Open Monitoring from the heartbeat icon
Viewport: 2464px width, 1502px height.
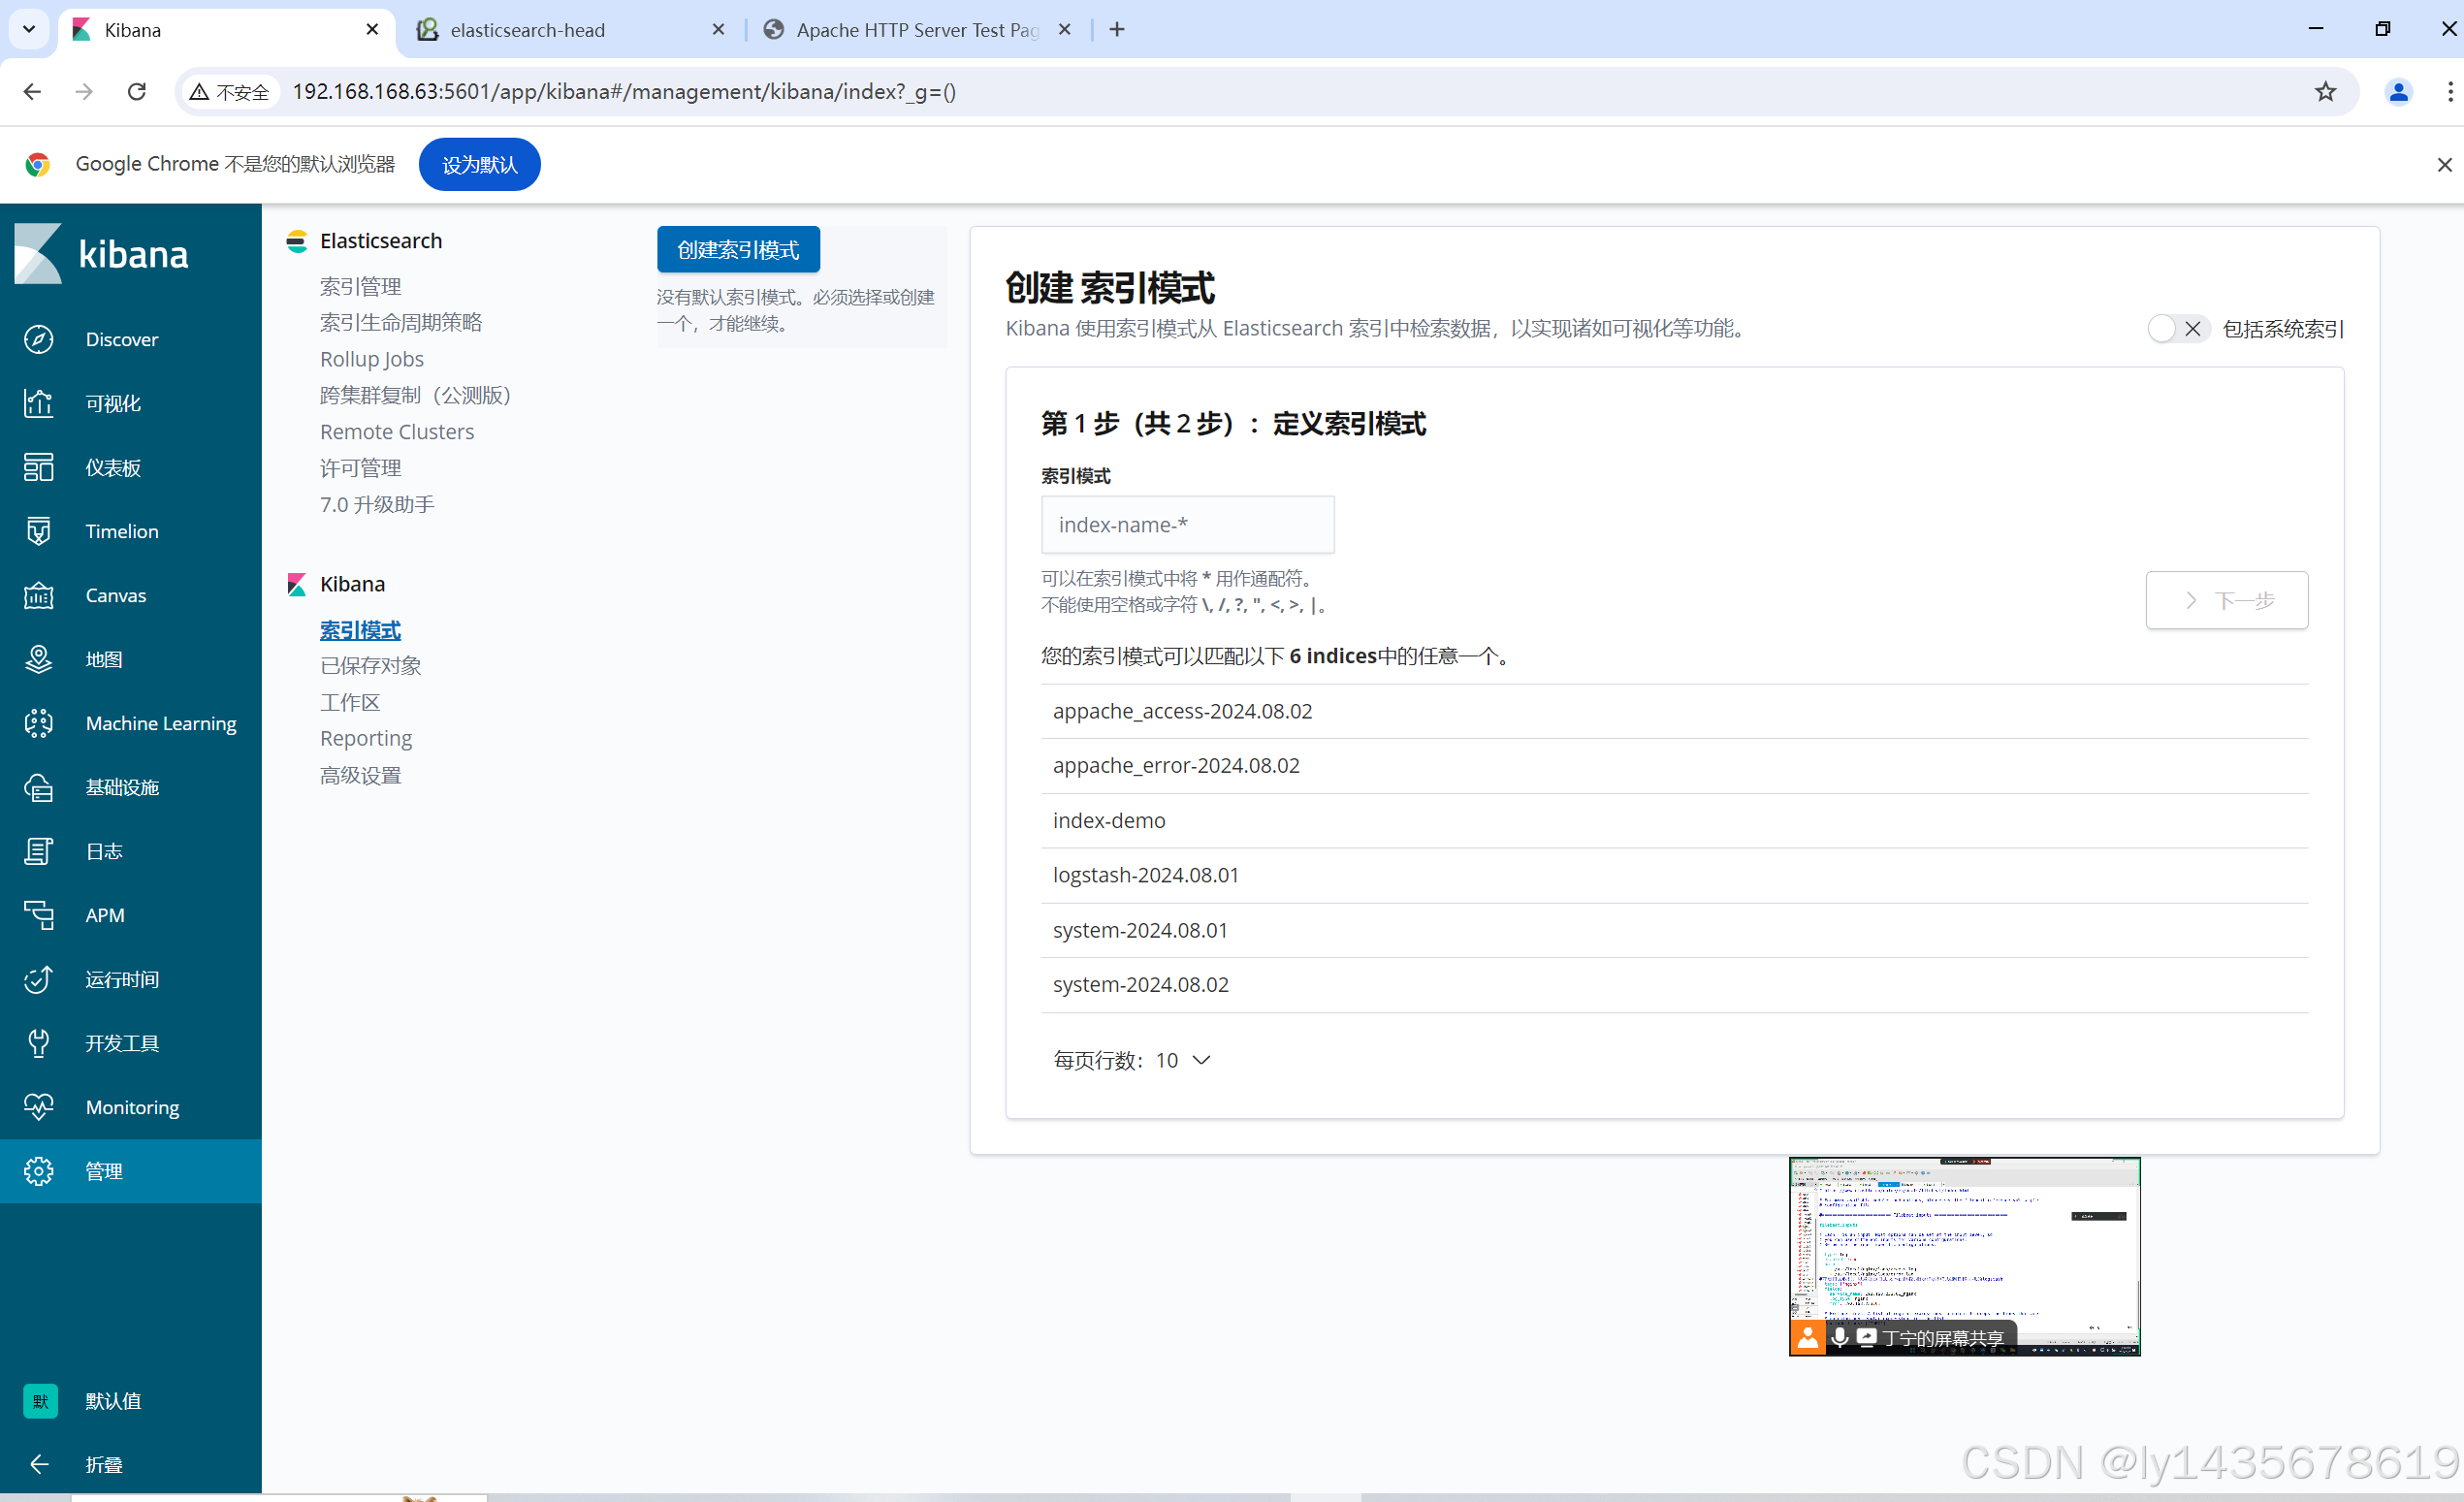[38, 1107]
